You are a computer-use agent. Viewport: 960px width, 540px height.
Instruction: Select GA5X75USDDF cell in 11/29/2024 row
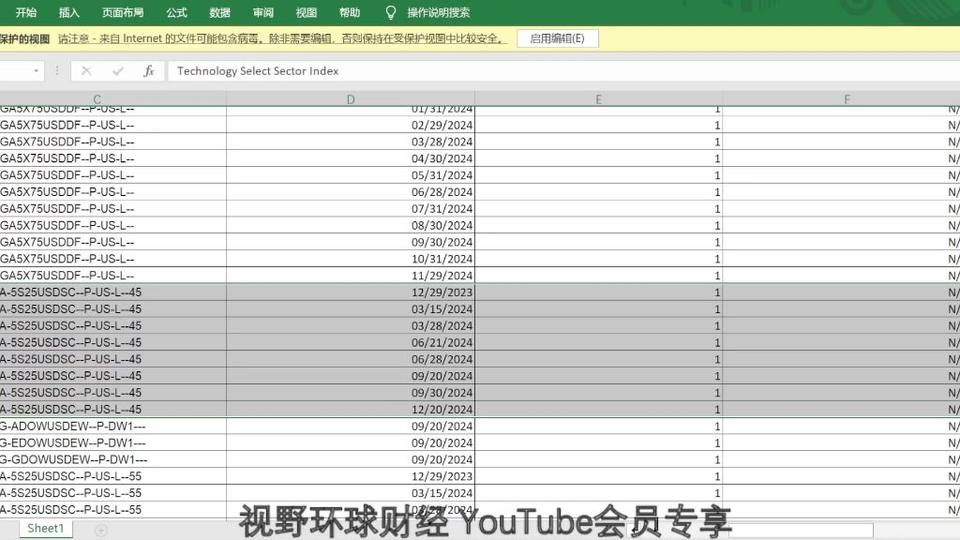tap(113, 276)
